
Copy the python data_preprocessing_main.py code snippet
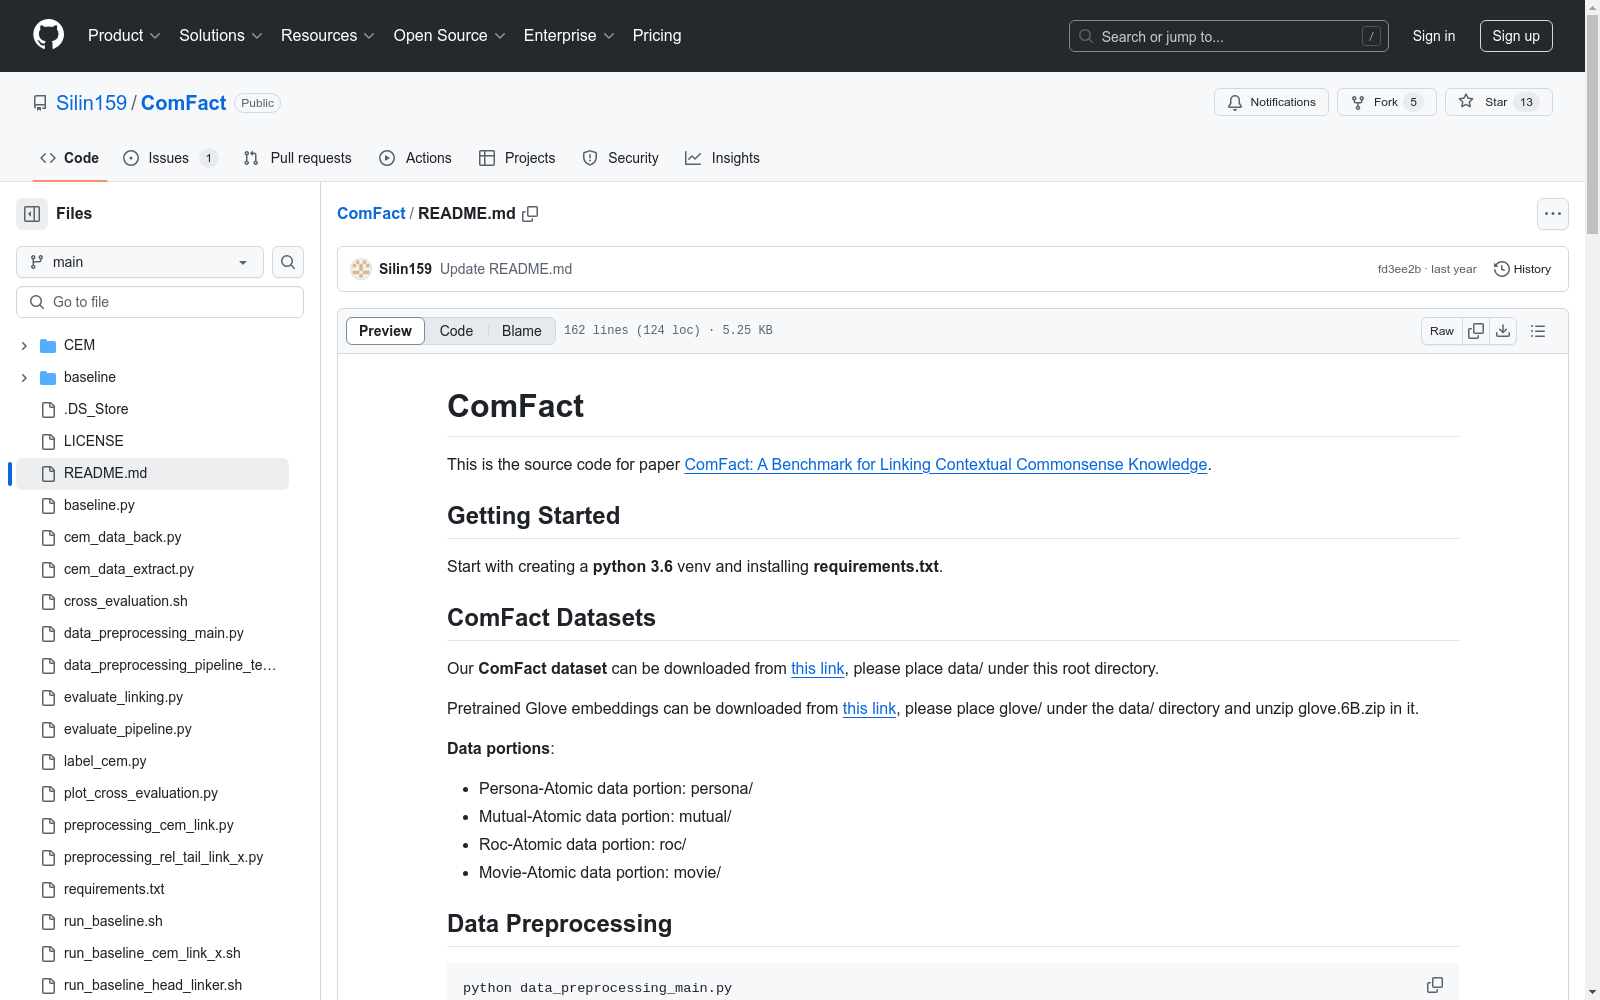1434,985
